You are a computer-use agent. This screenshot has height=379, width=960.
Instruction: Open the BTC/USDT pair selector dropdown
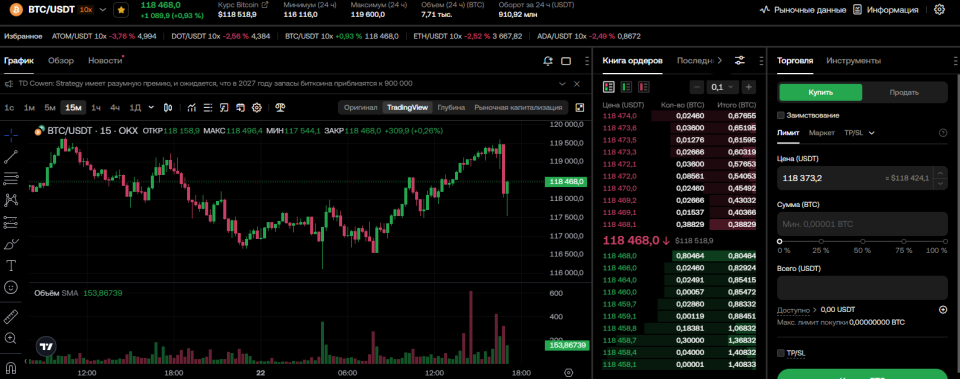coord(103,10)
